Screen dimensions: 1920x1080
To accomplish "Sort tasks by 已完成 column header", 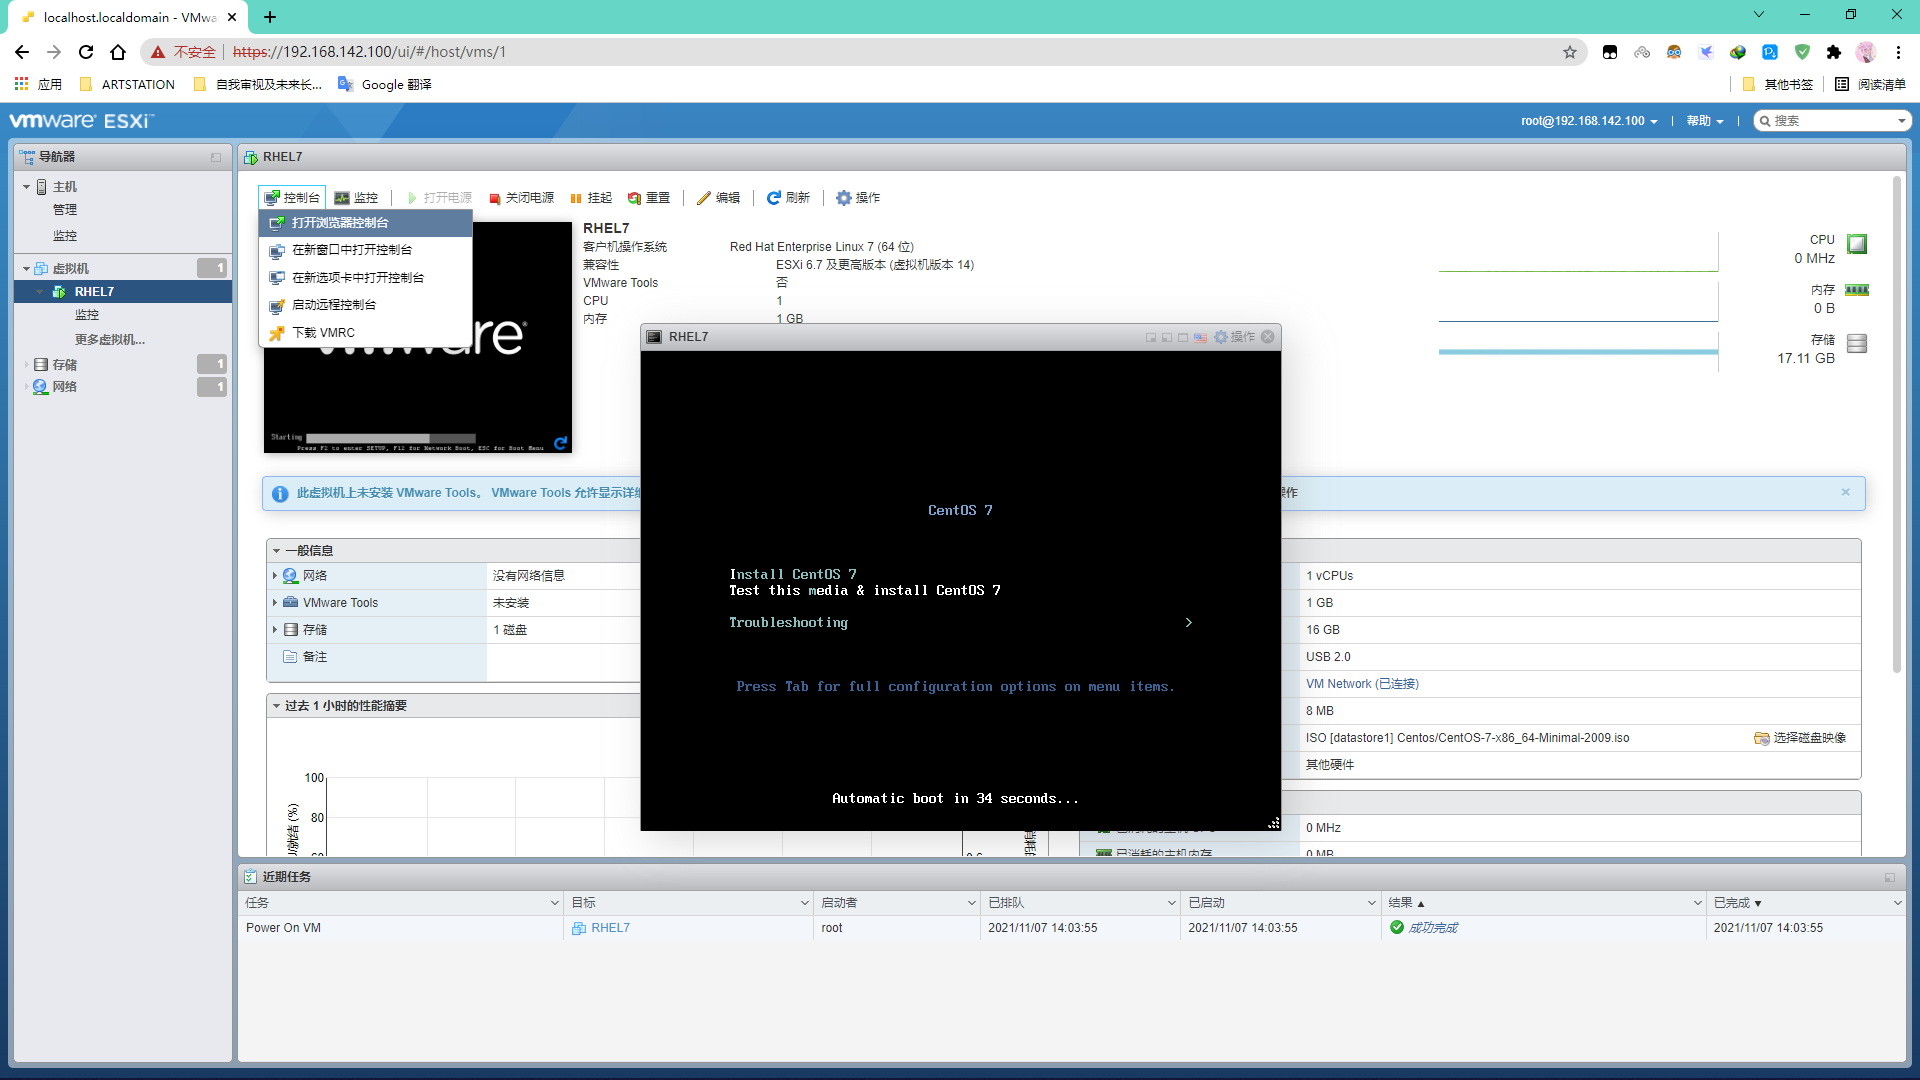I will (x=1737, y=903).
